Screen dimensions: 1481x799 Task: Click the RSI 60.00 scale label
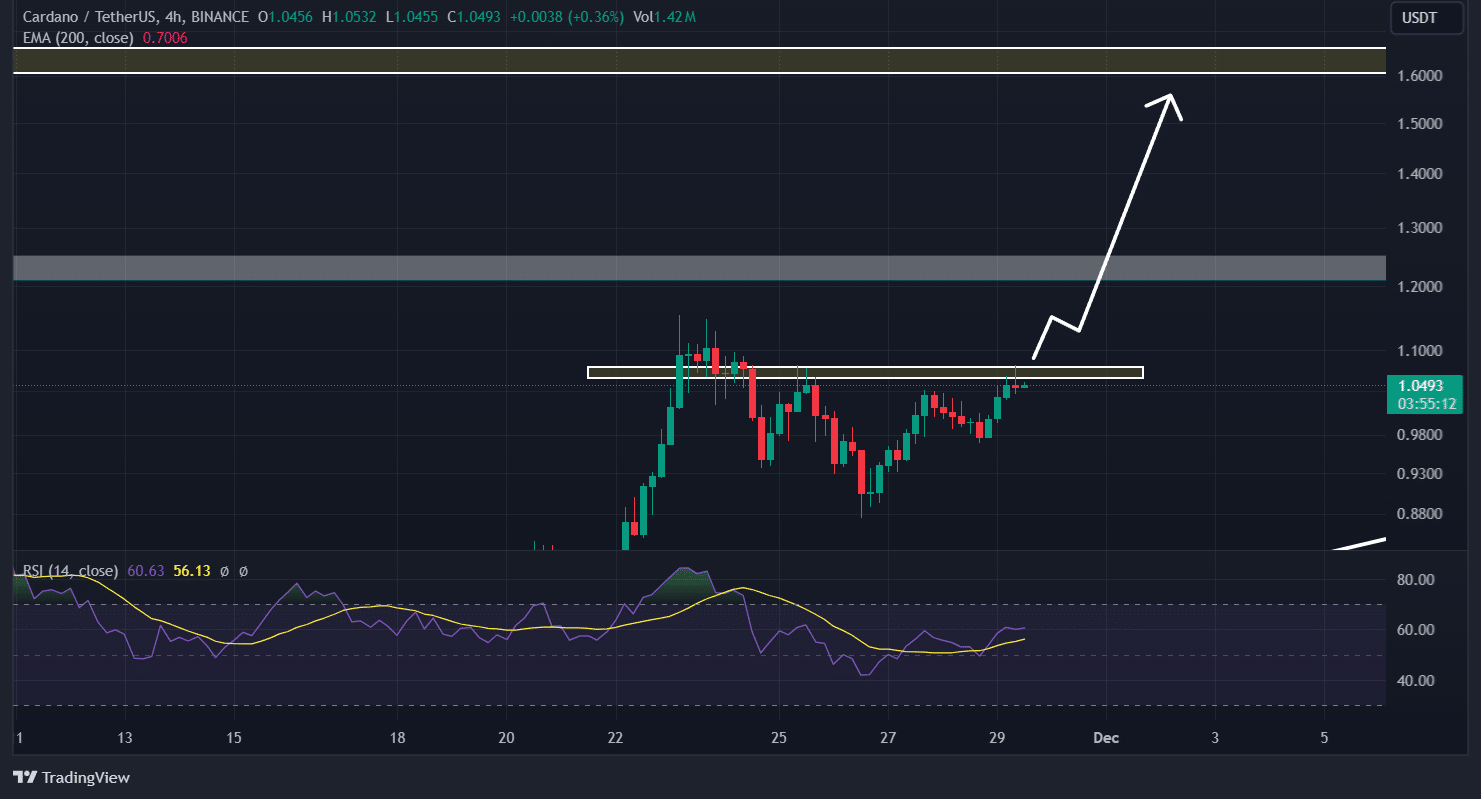coord(1416,630)
